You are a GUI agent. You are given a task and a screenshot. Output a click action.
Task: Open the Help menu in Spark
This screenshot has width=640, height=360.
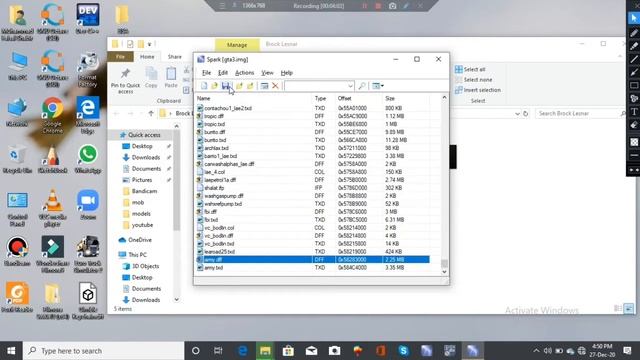click(287, 73)
